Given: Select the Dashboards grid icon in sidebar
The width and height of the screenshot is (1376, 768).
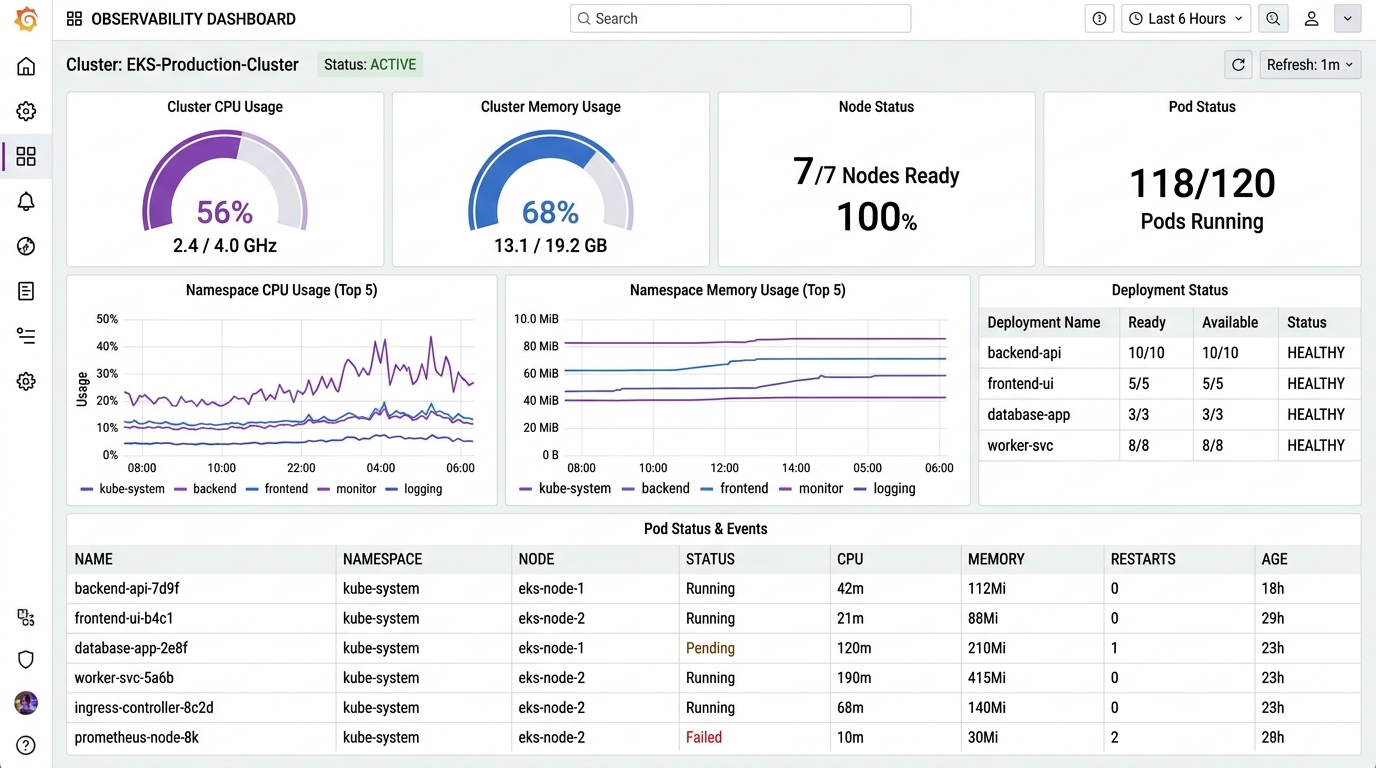Looking at the screenshot, I should pos(26,156).
